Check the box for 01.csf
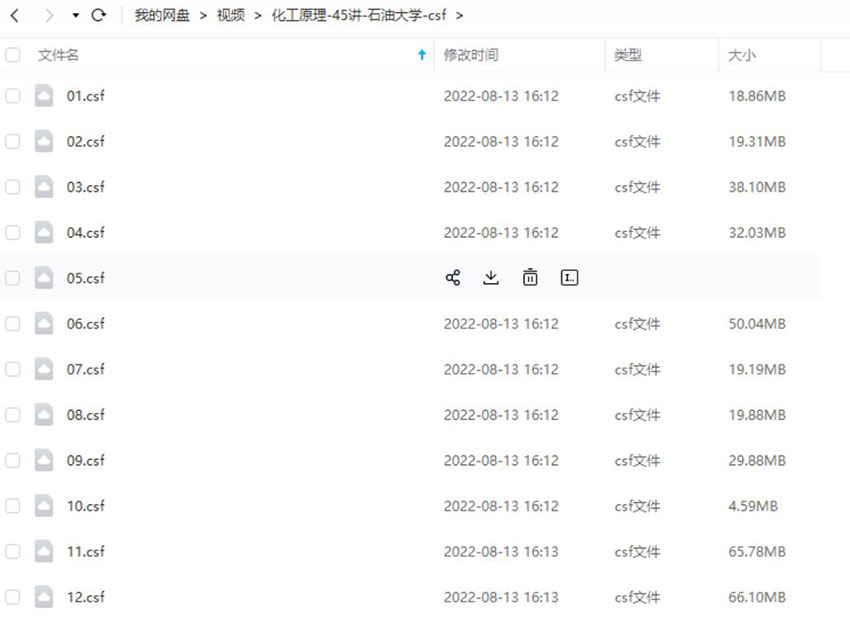 click(12, 96)
